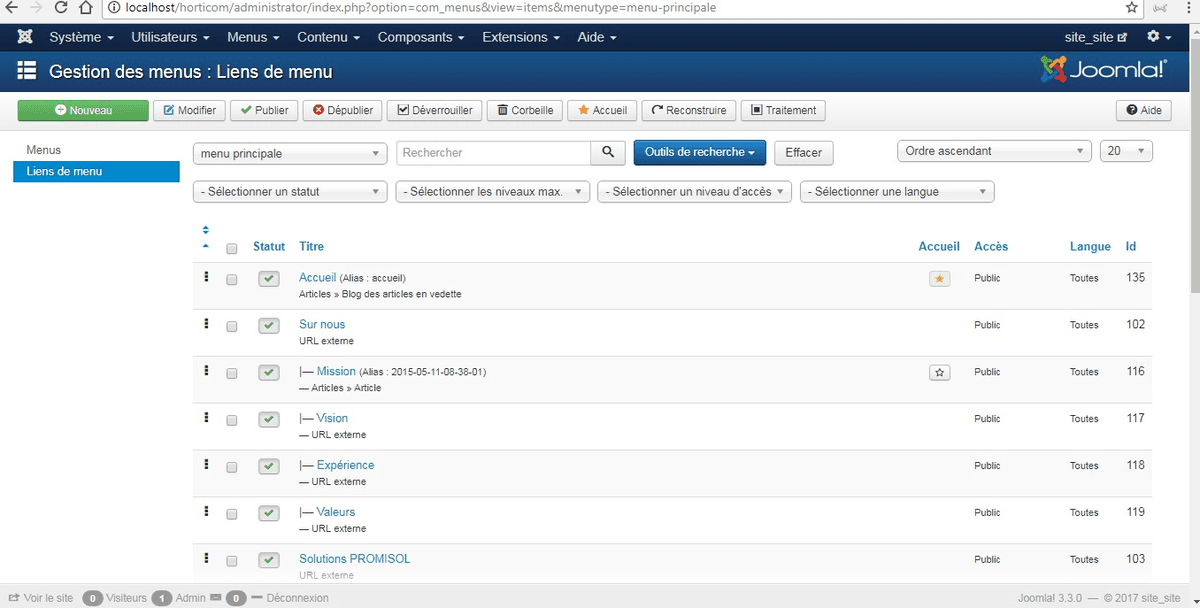Viewport: 1200px width, 608px height.
Task: Tick the checkbox for Expérience row
Action: (x=232, y=467)
